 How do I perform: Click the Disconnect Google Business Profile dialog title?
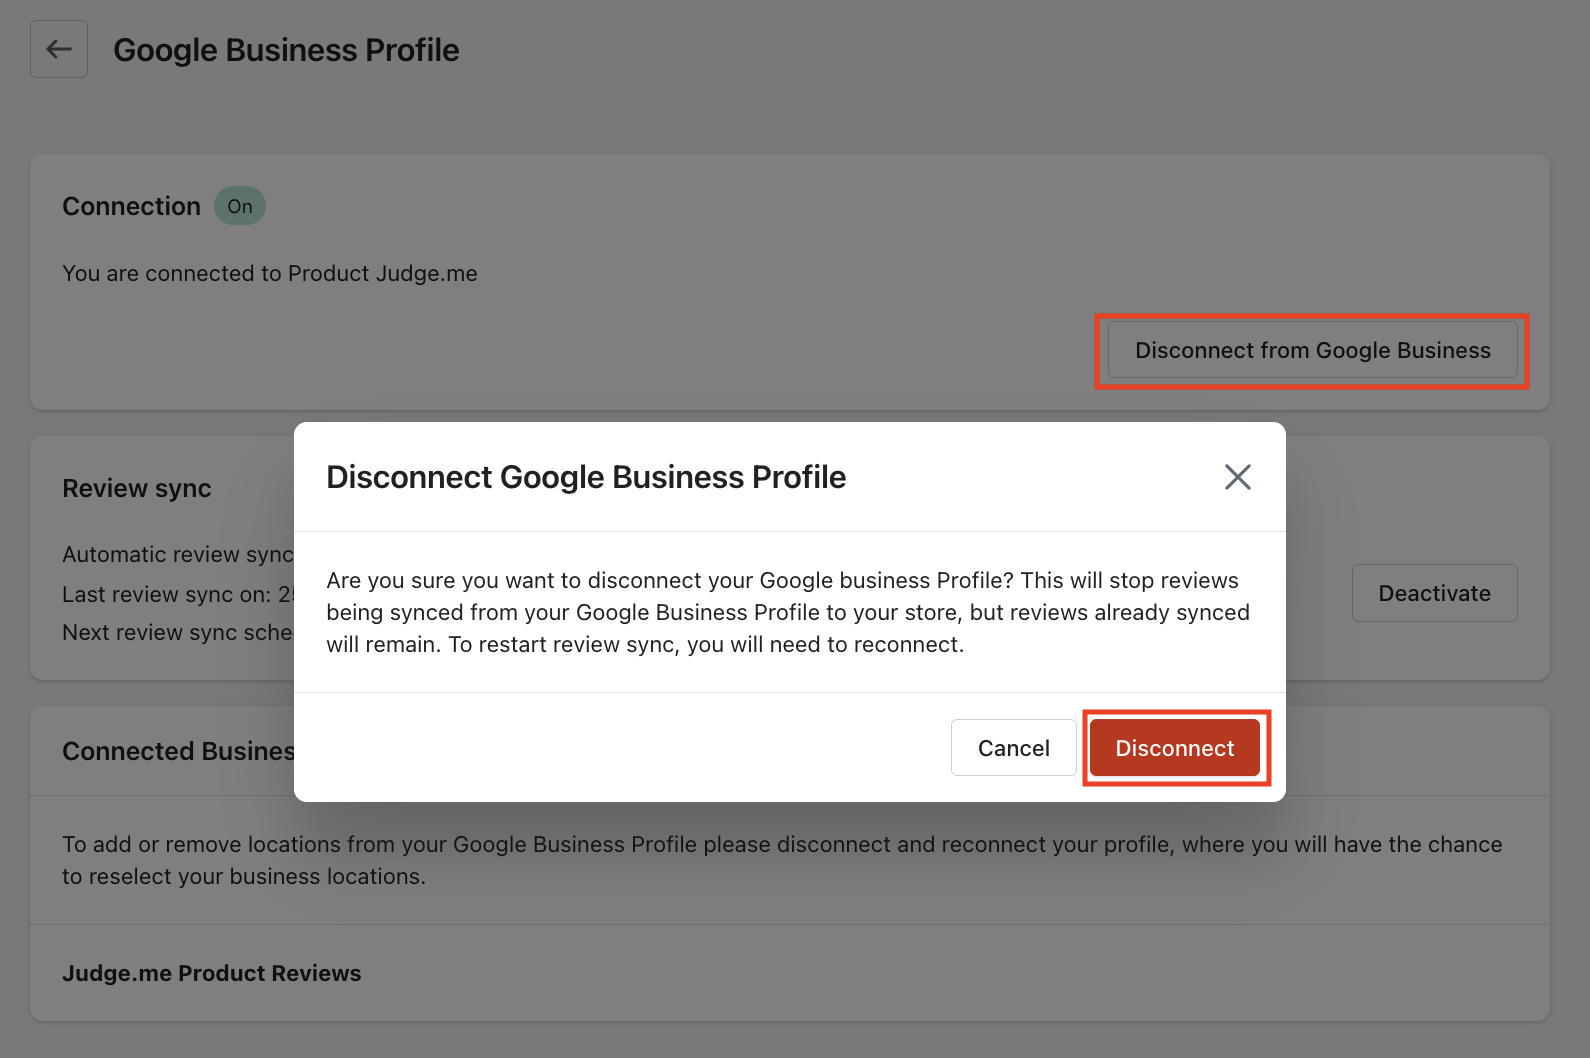click(x=586, y=477)
